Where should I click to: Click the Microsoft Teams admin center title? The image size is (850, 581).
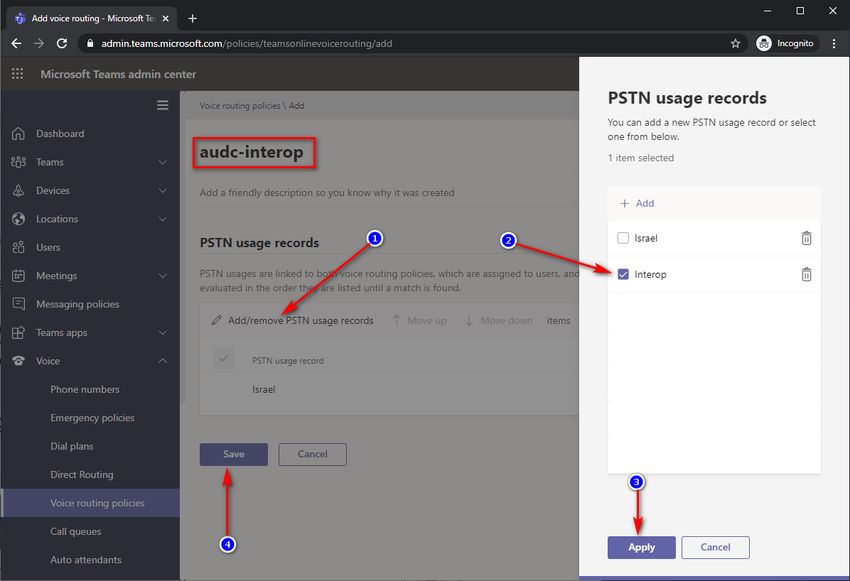coord(118,74)
